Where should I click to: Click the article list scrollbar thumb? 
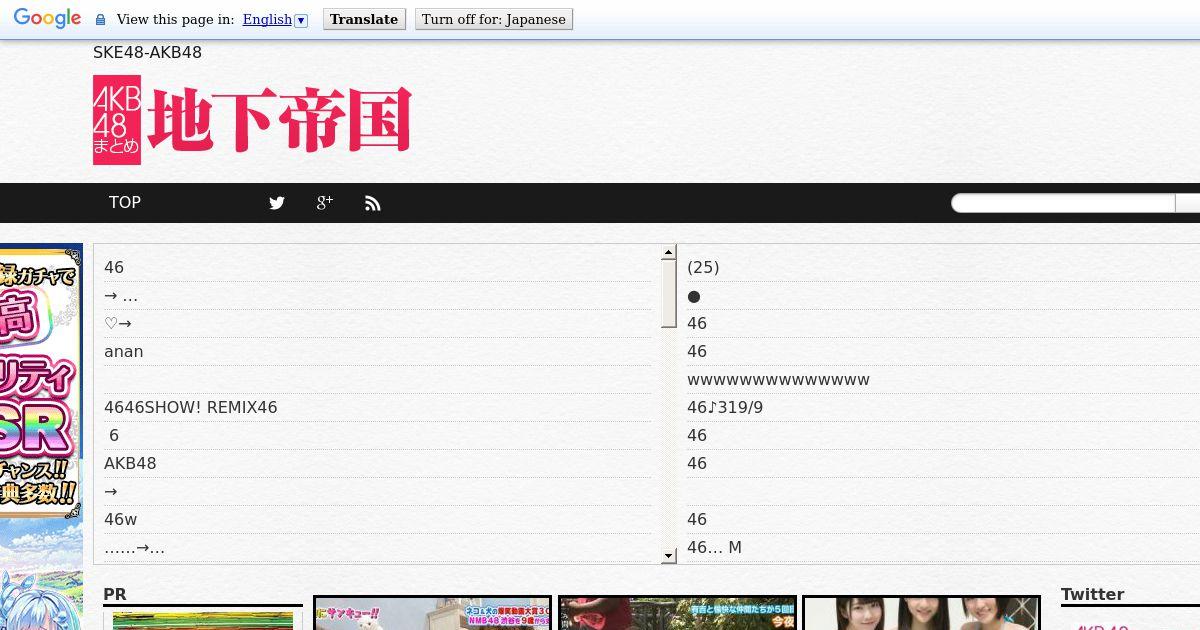tap(669, 294)
